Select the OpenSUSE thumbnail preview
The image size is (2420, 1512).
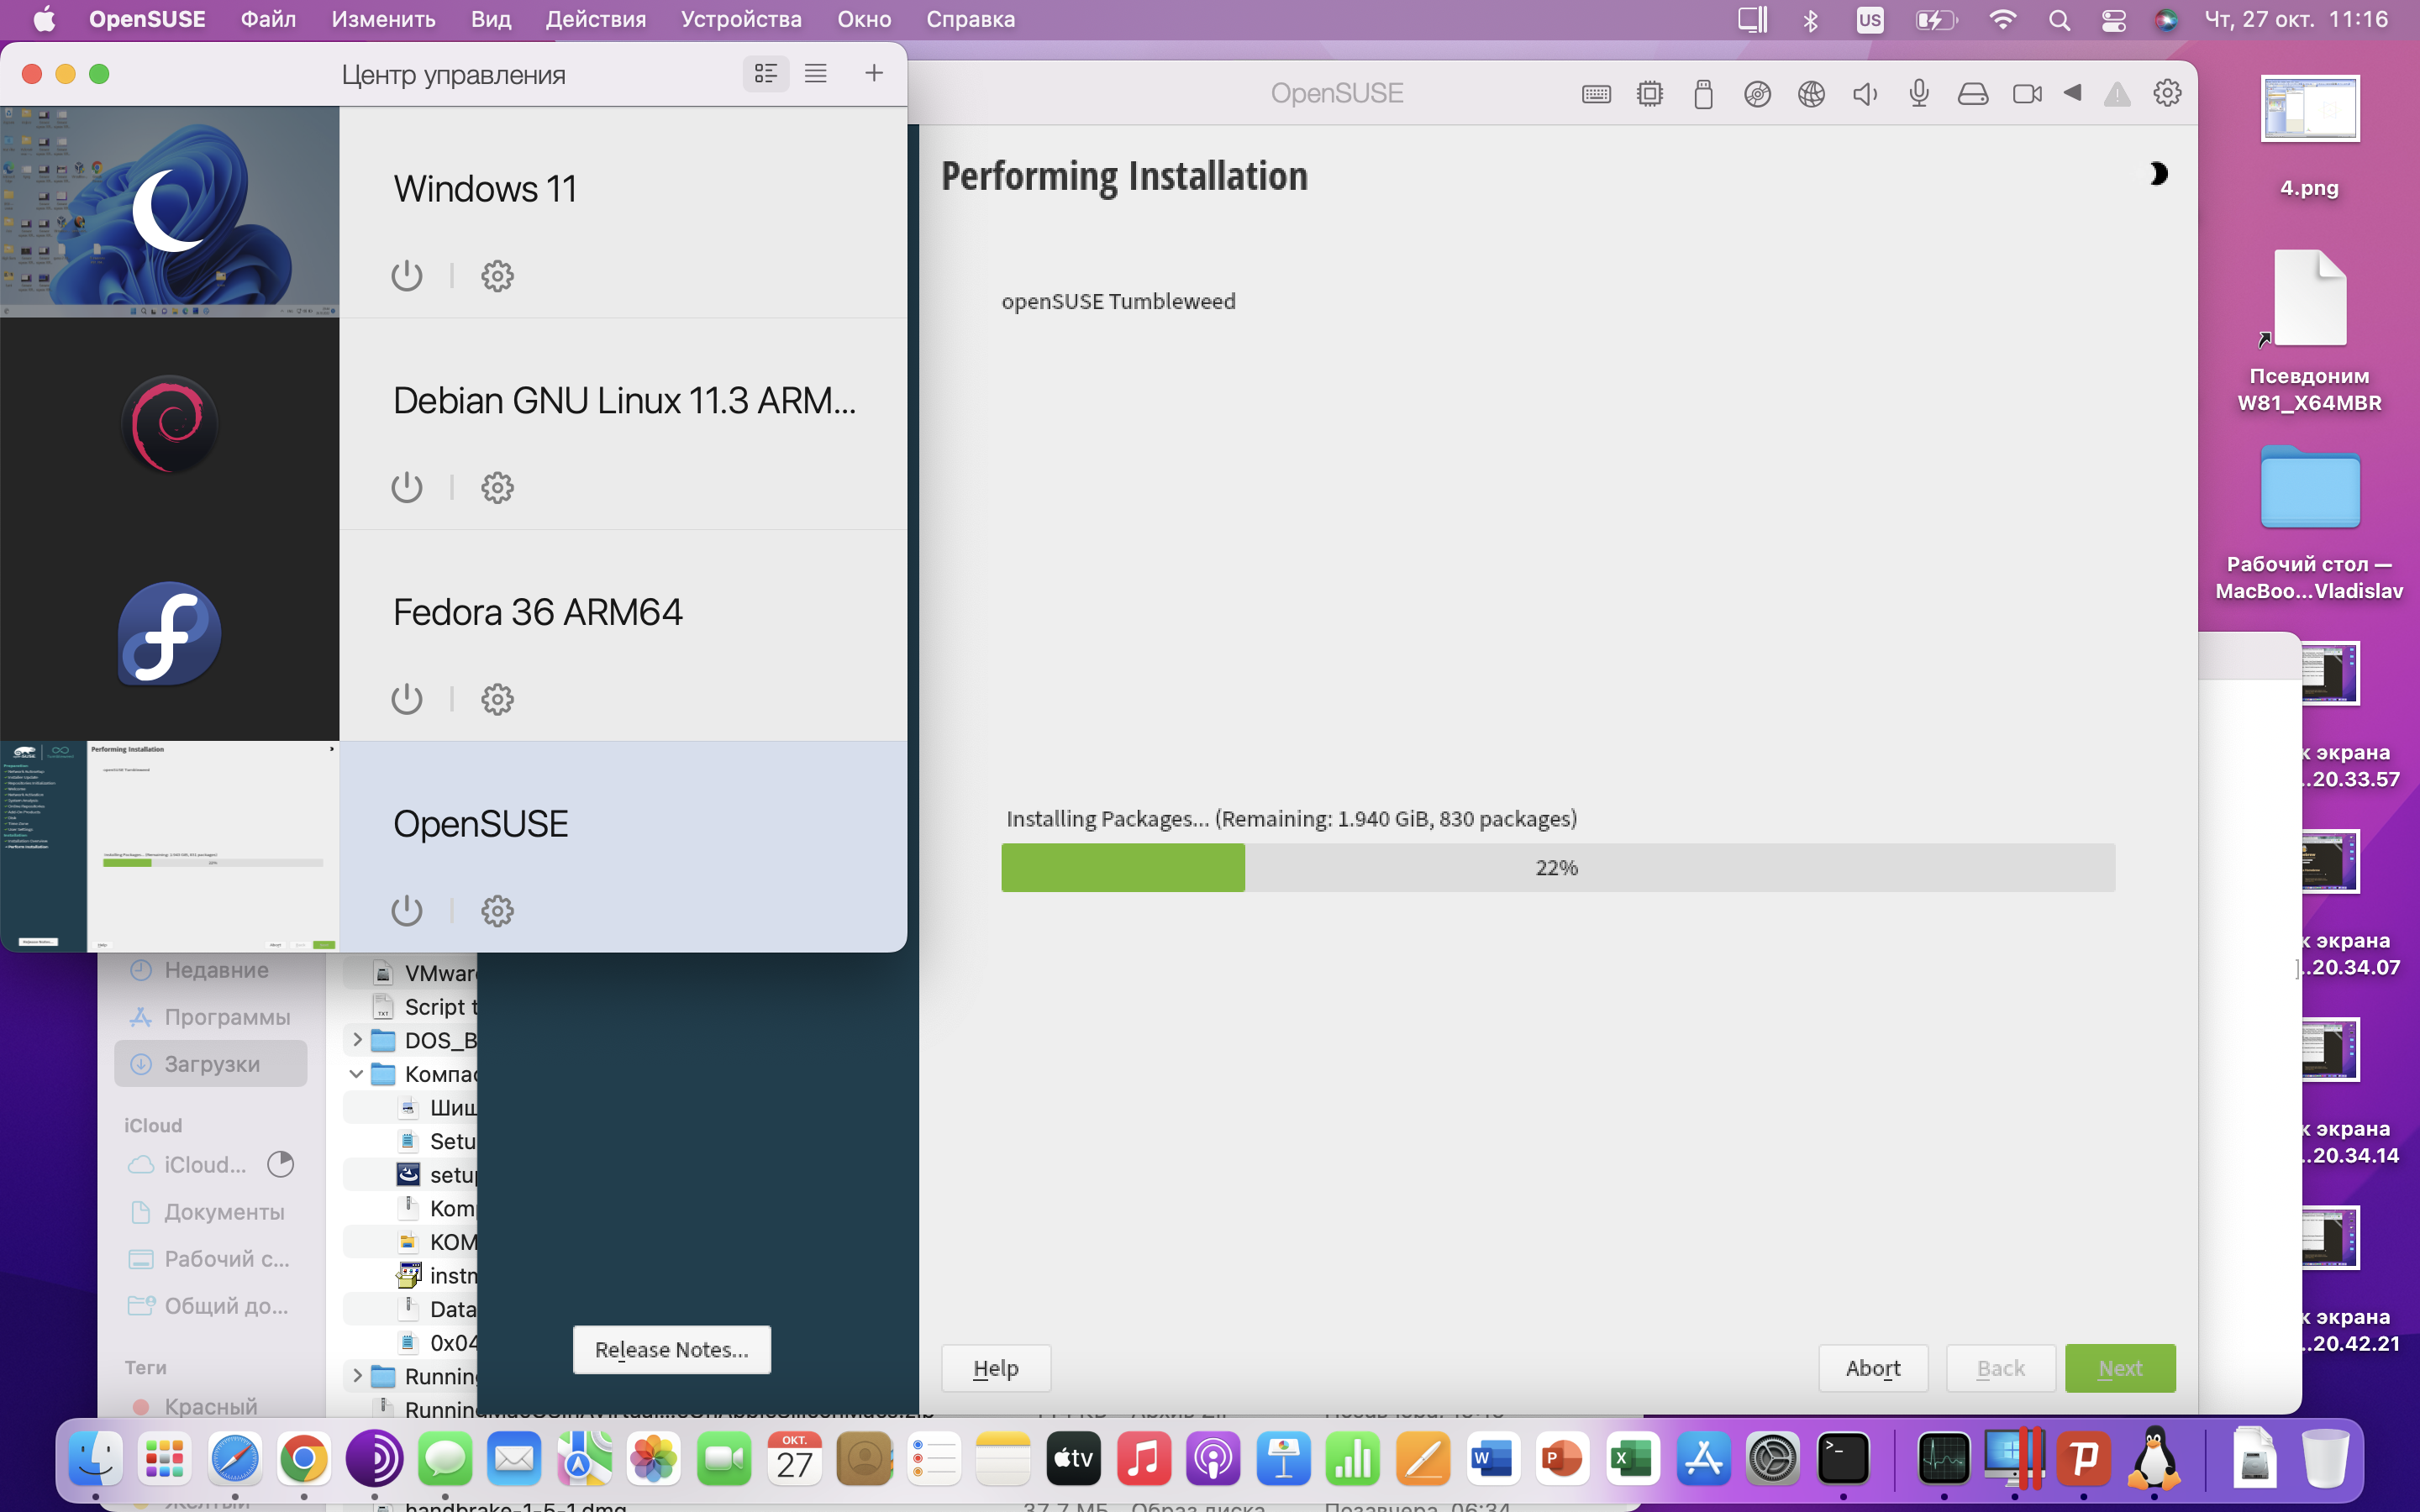coord(170,846)
